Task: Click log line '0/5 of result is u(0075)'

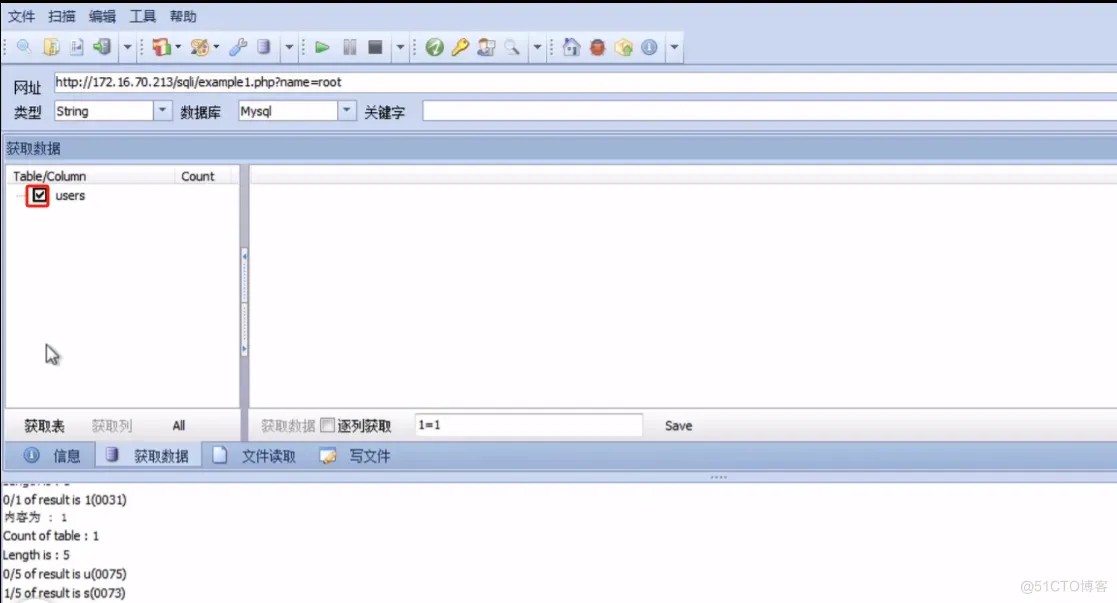Action: tap(64, 574)
